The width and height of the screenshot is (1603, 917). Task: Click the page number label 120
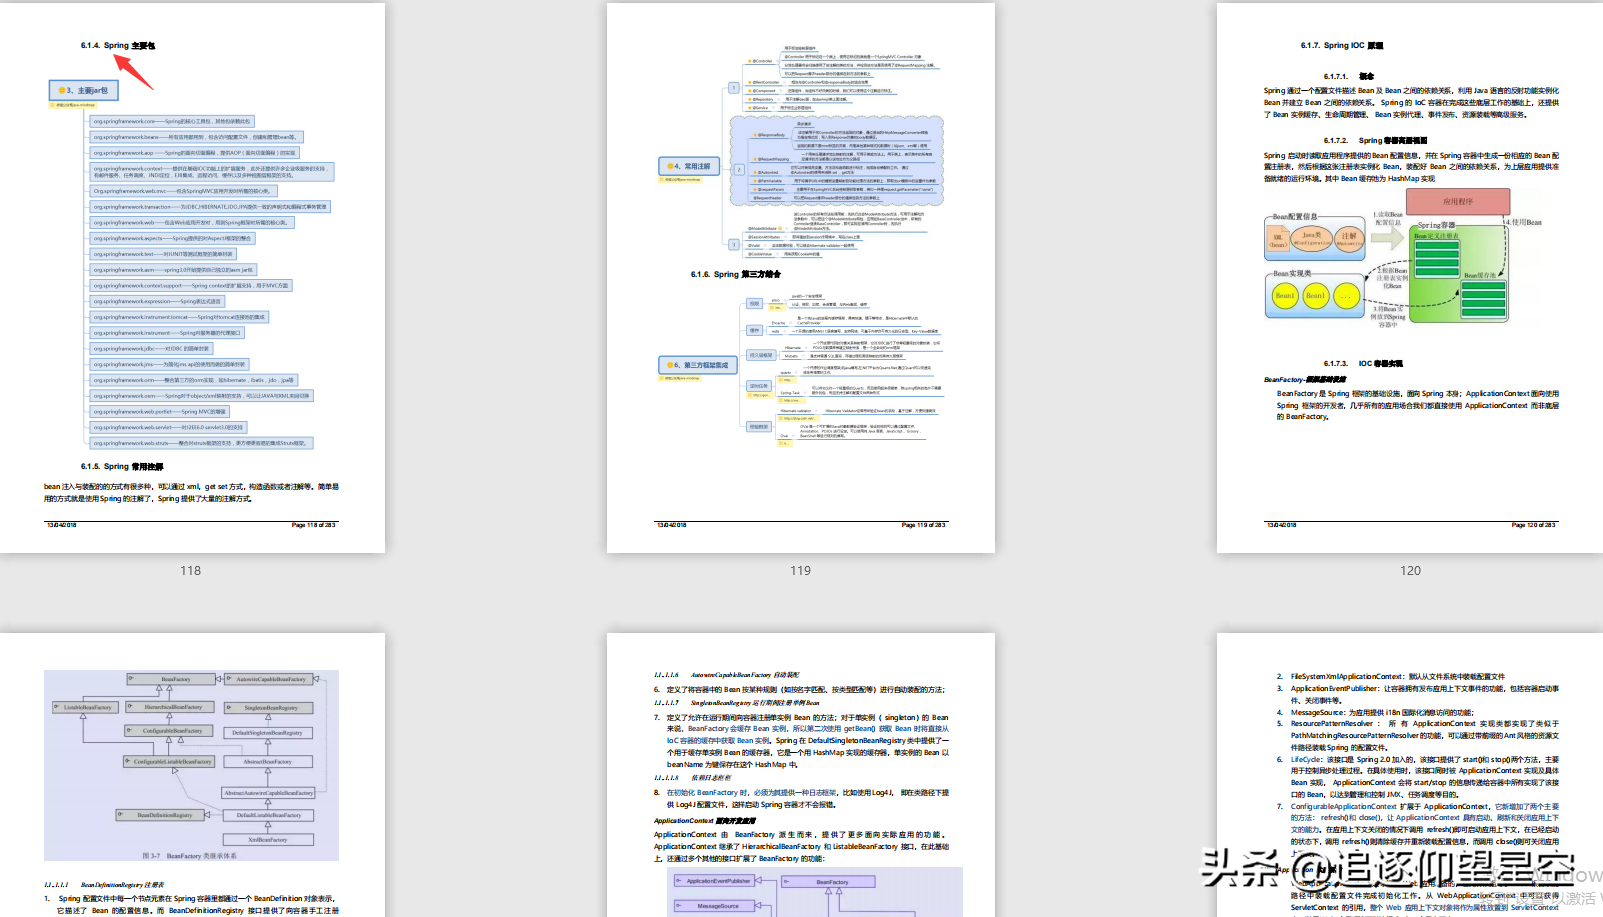[x=1410, y=570]
